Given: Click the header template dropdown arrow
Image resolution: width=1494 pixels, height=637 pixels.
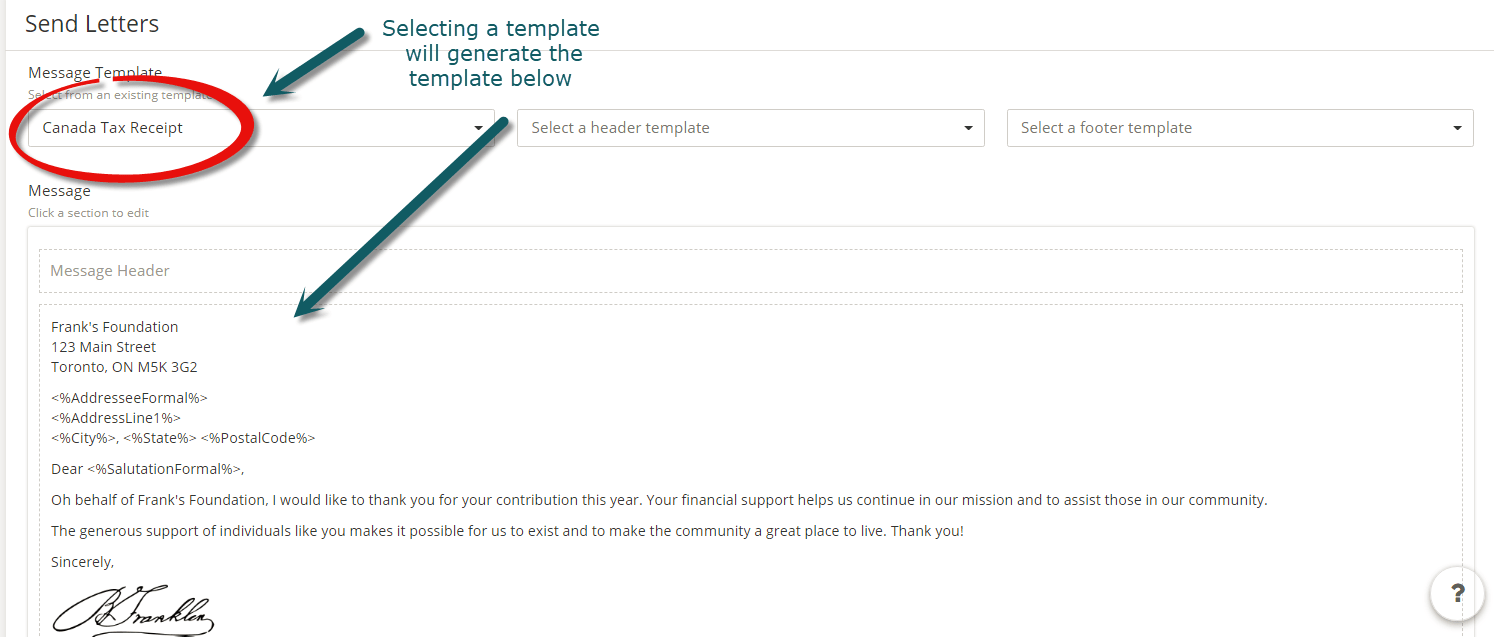Looking at the screenshot, I should (x=967, y=128).
